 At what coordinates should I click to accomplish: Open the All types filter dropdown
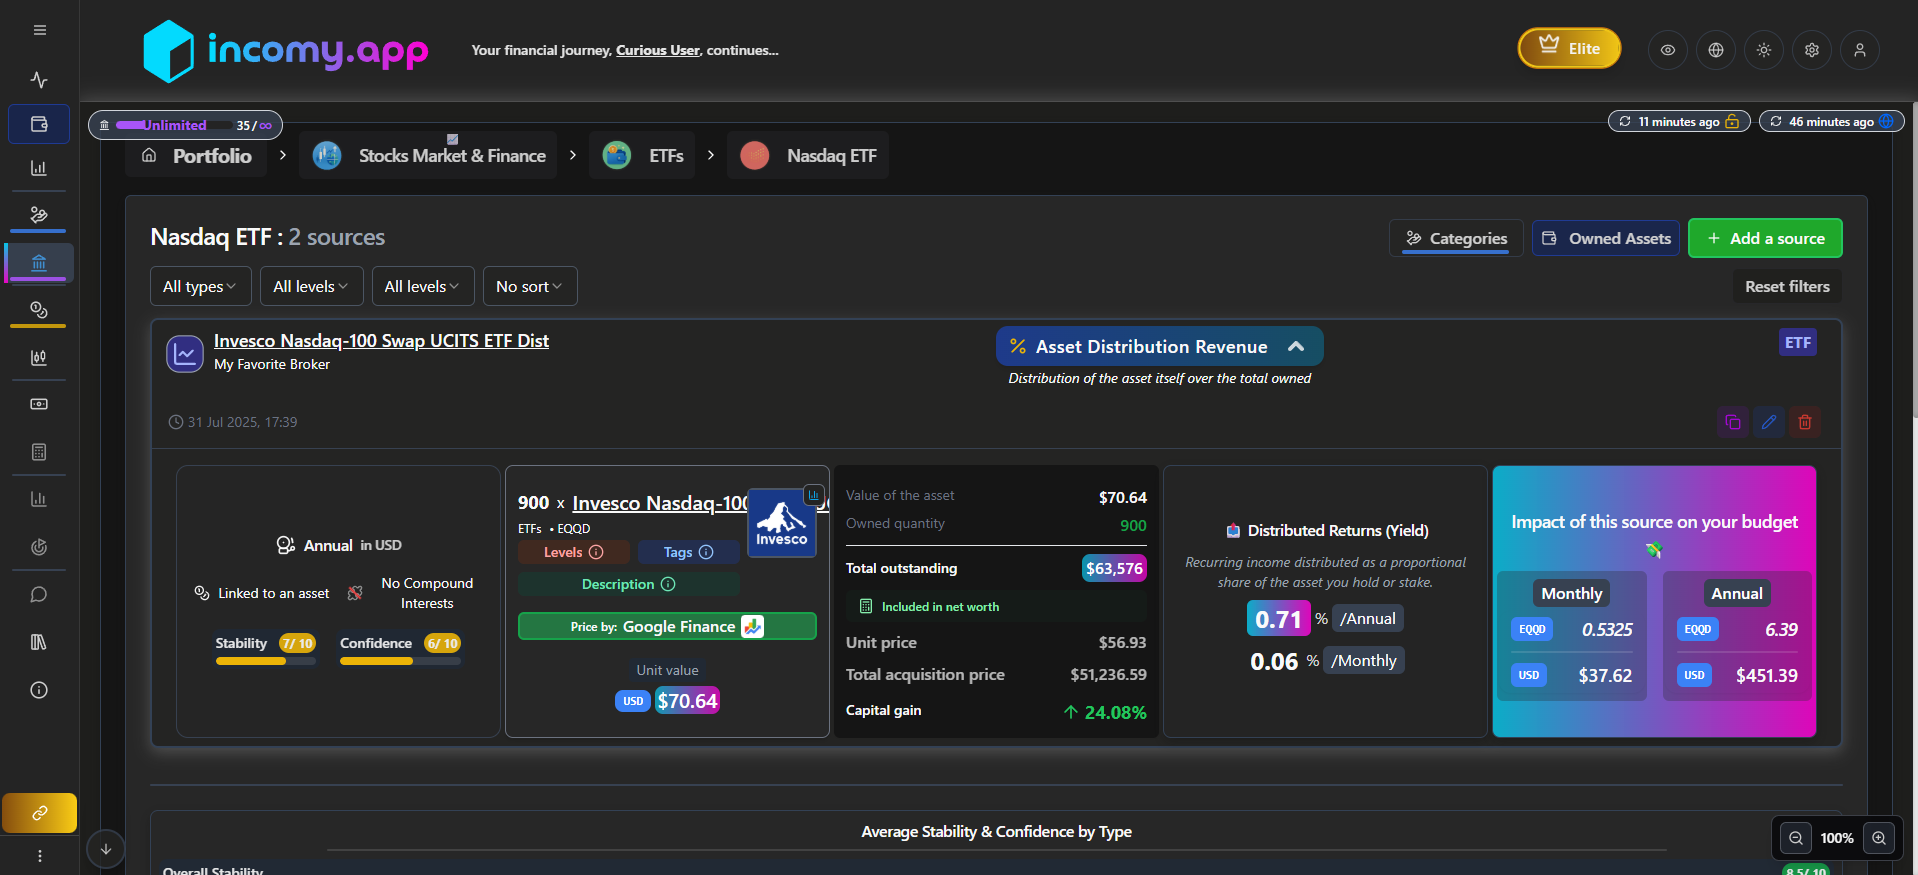200,286
